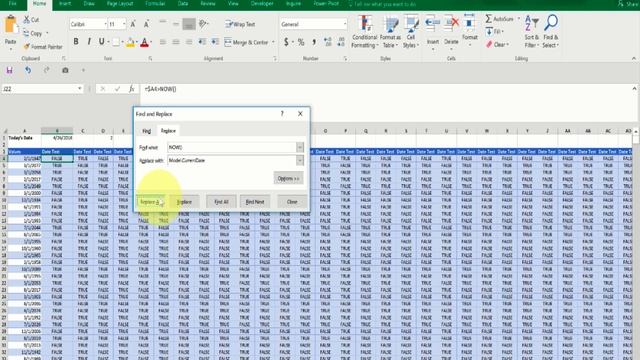This screenshot has width=640, height=360.
Task: Click the Insert Function fx icon
Action: click(x=131, y=89)
